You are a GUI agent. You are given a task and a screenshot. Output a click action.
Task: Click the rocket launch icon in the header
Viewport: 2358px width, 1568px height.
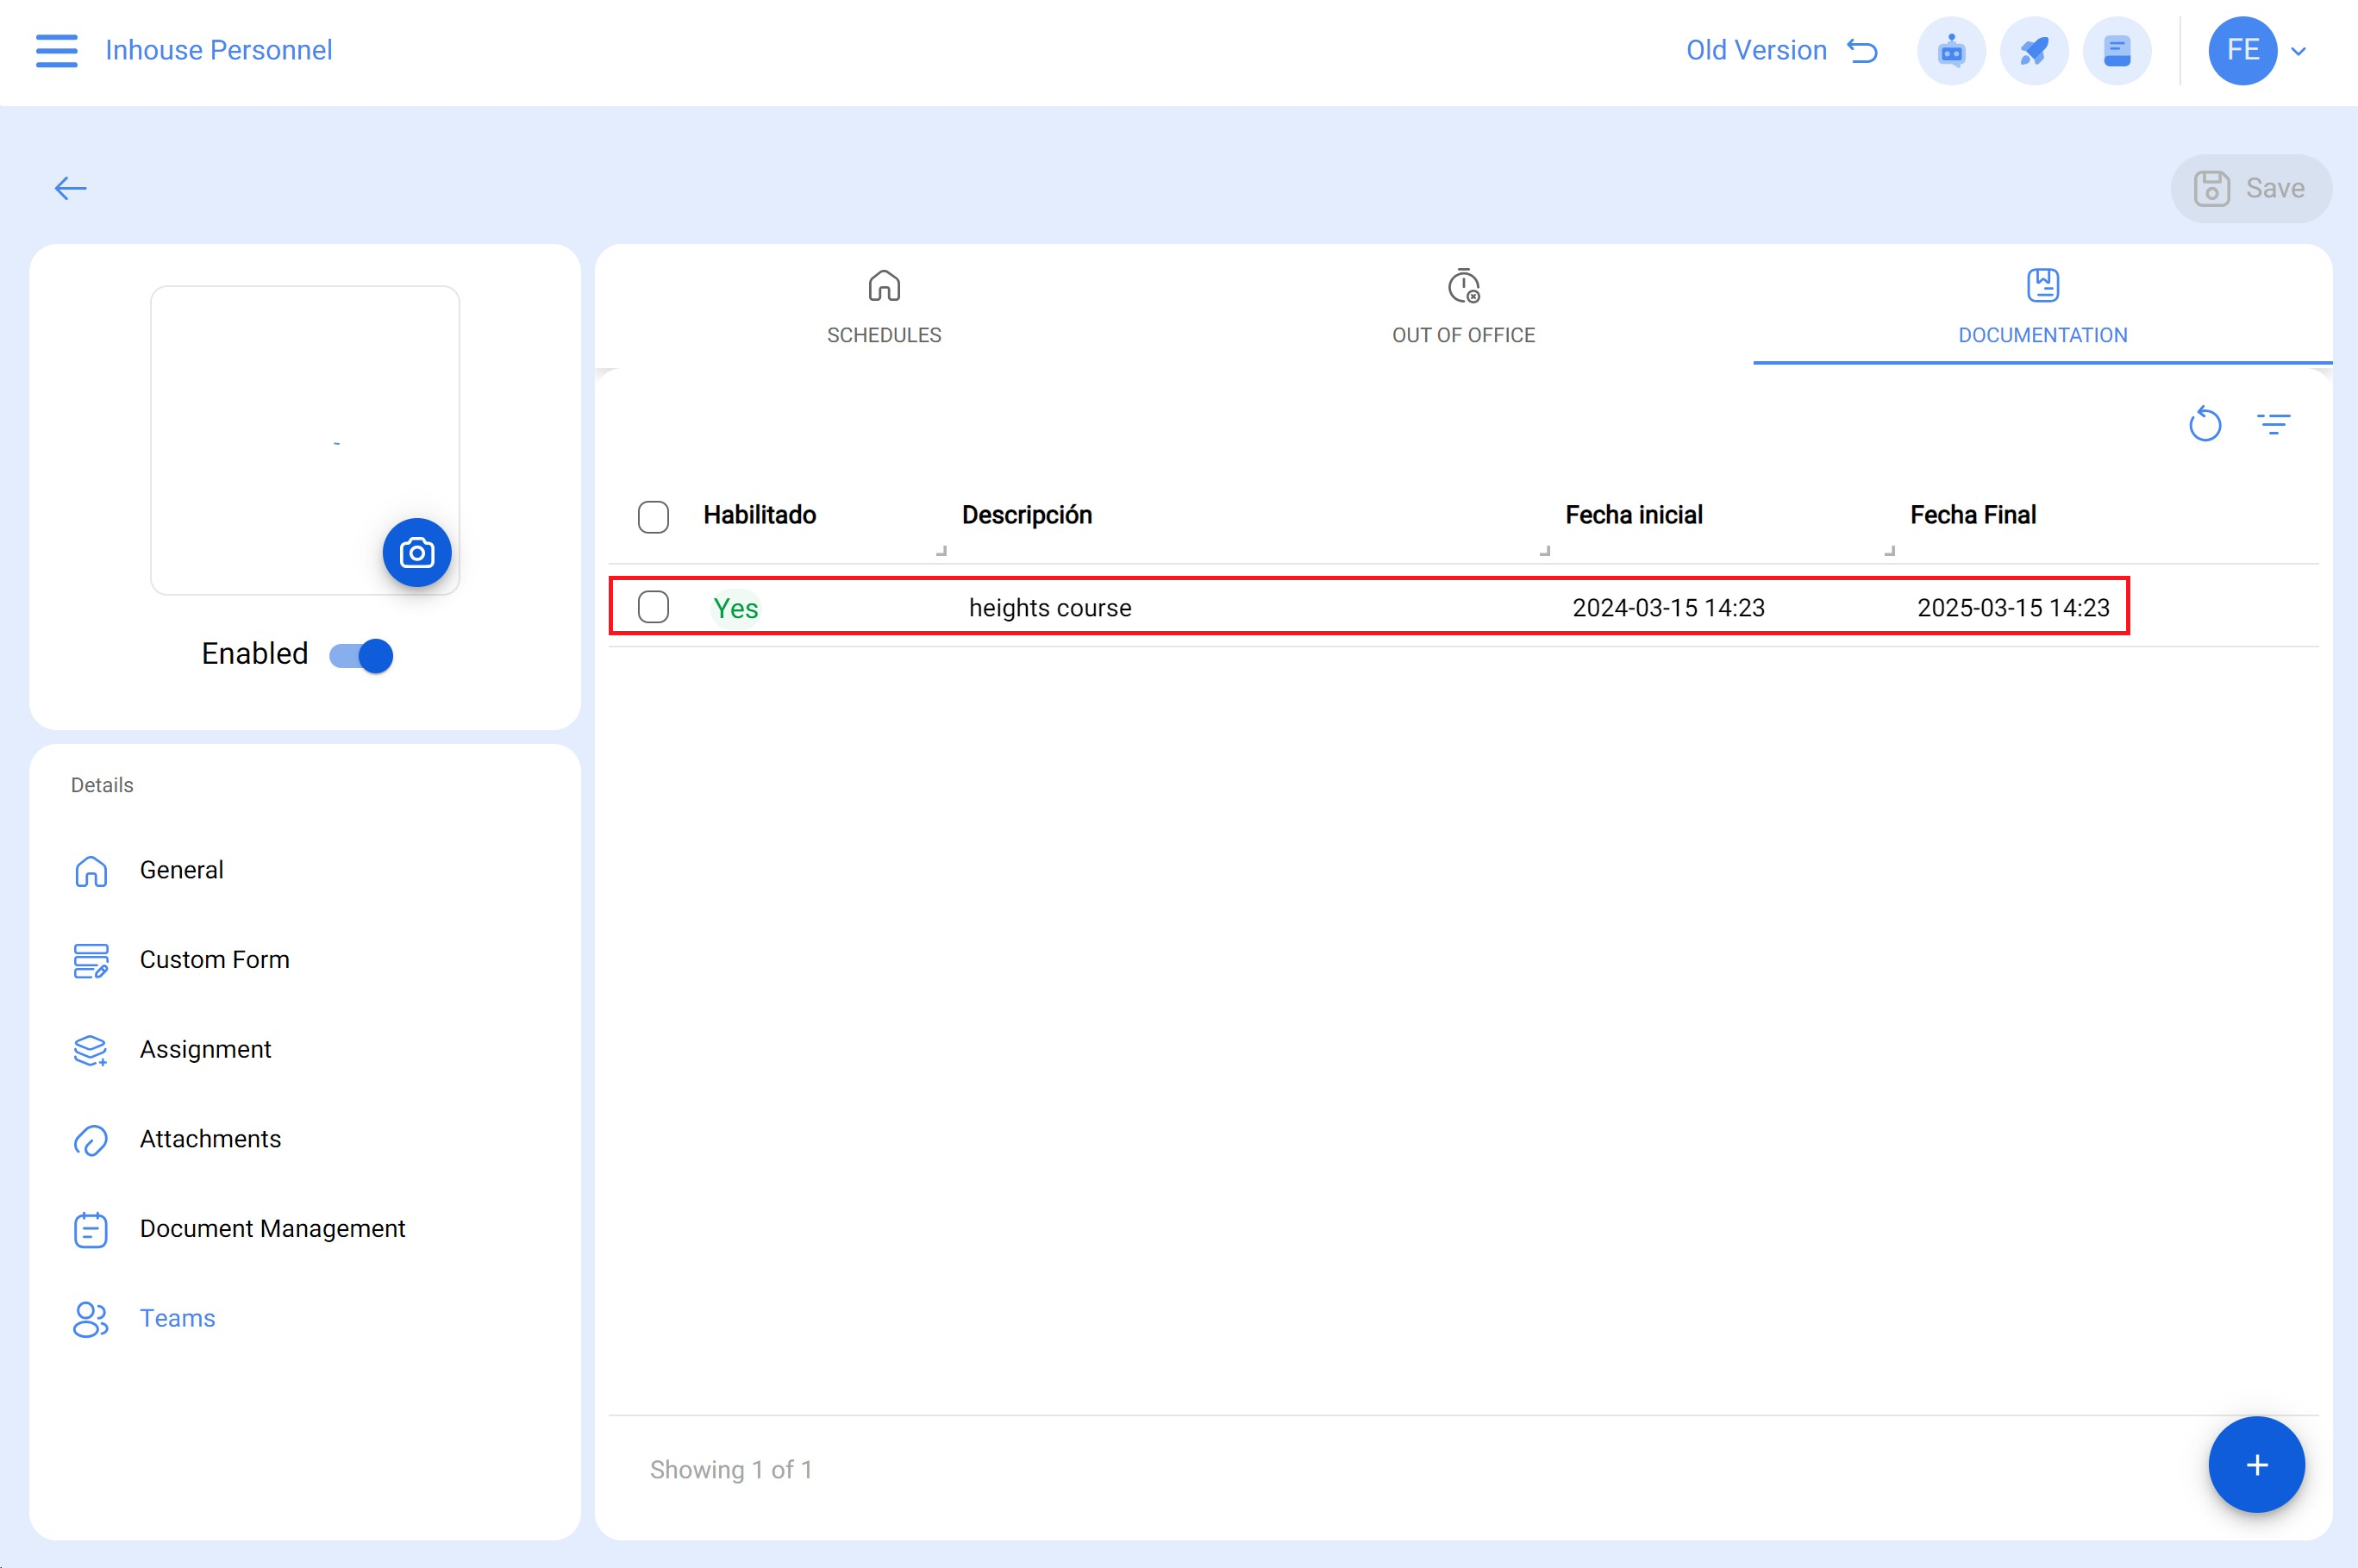(2034, 50)
